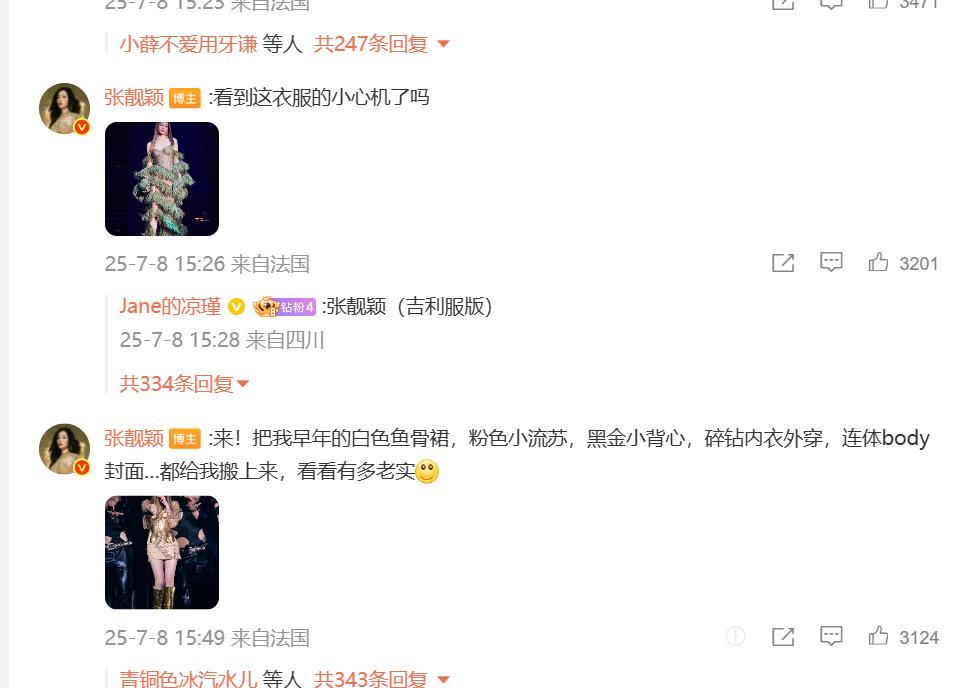Share the 15:26 comment via forward icon
Viewport: 958px width, 688px height.
click(783, 263)
